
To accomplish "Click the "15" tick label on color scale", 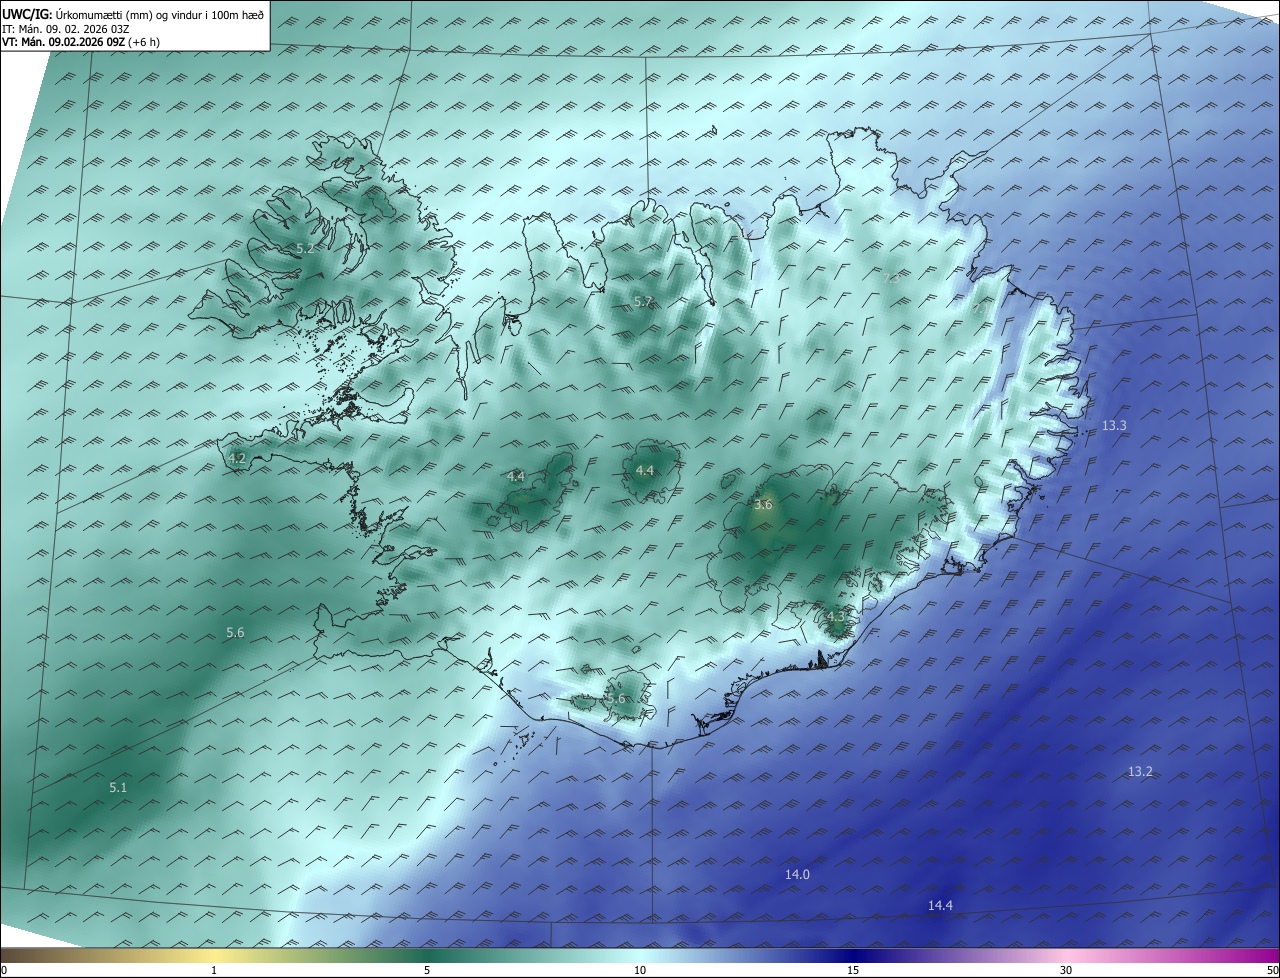I will 853,970.
